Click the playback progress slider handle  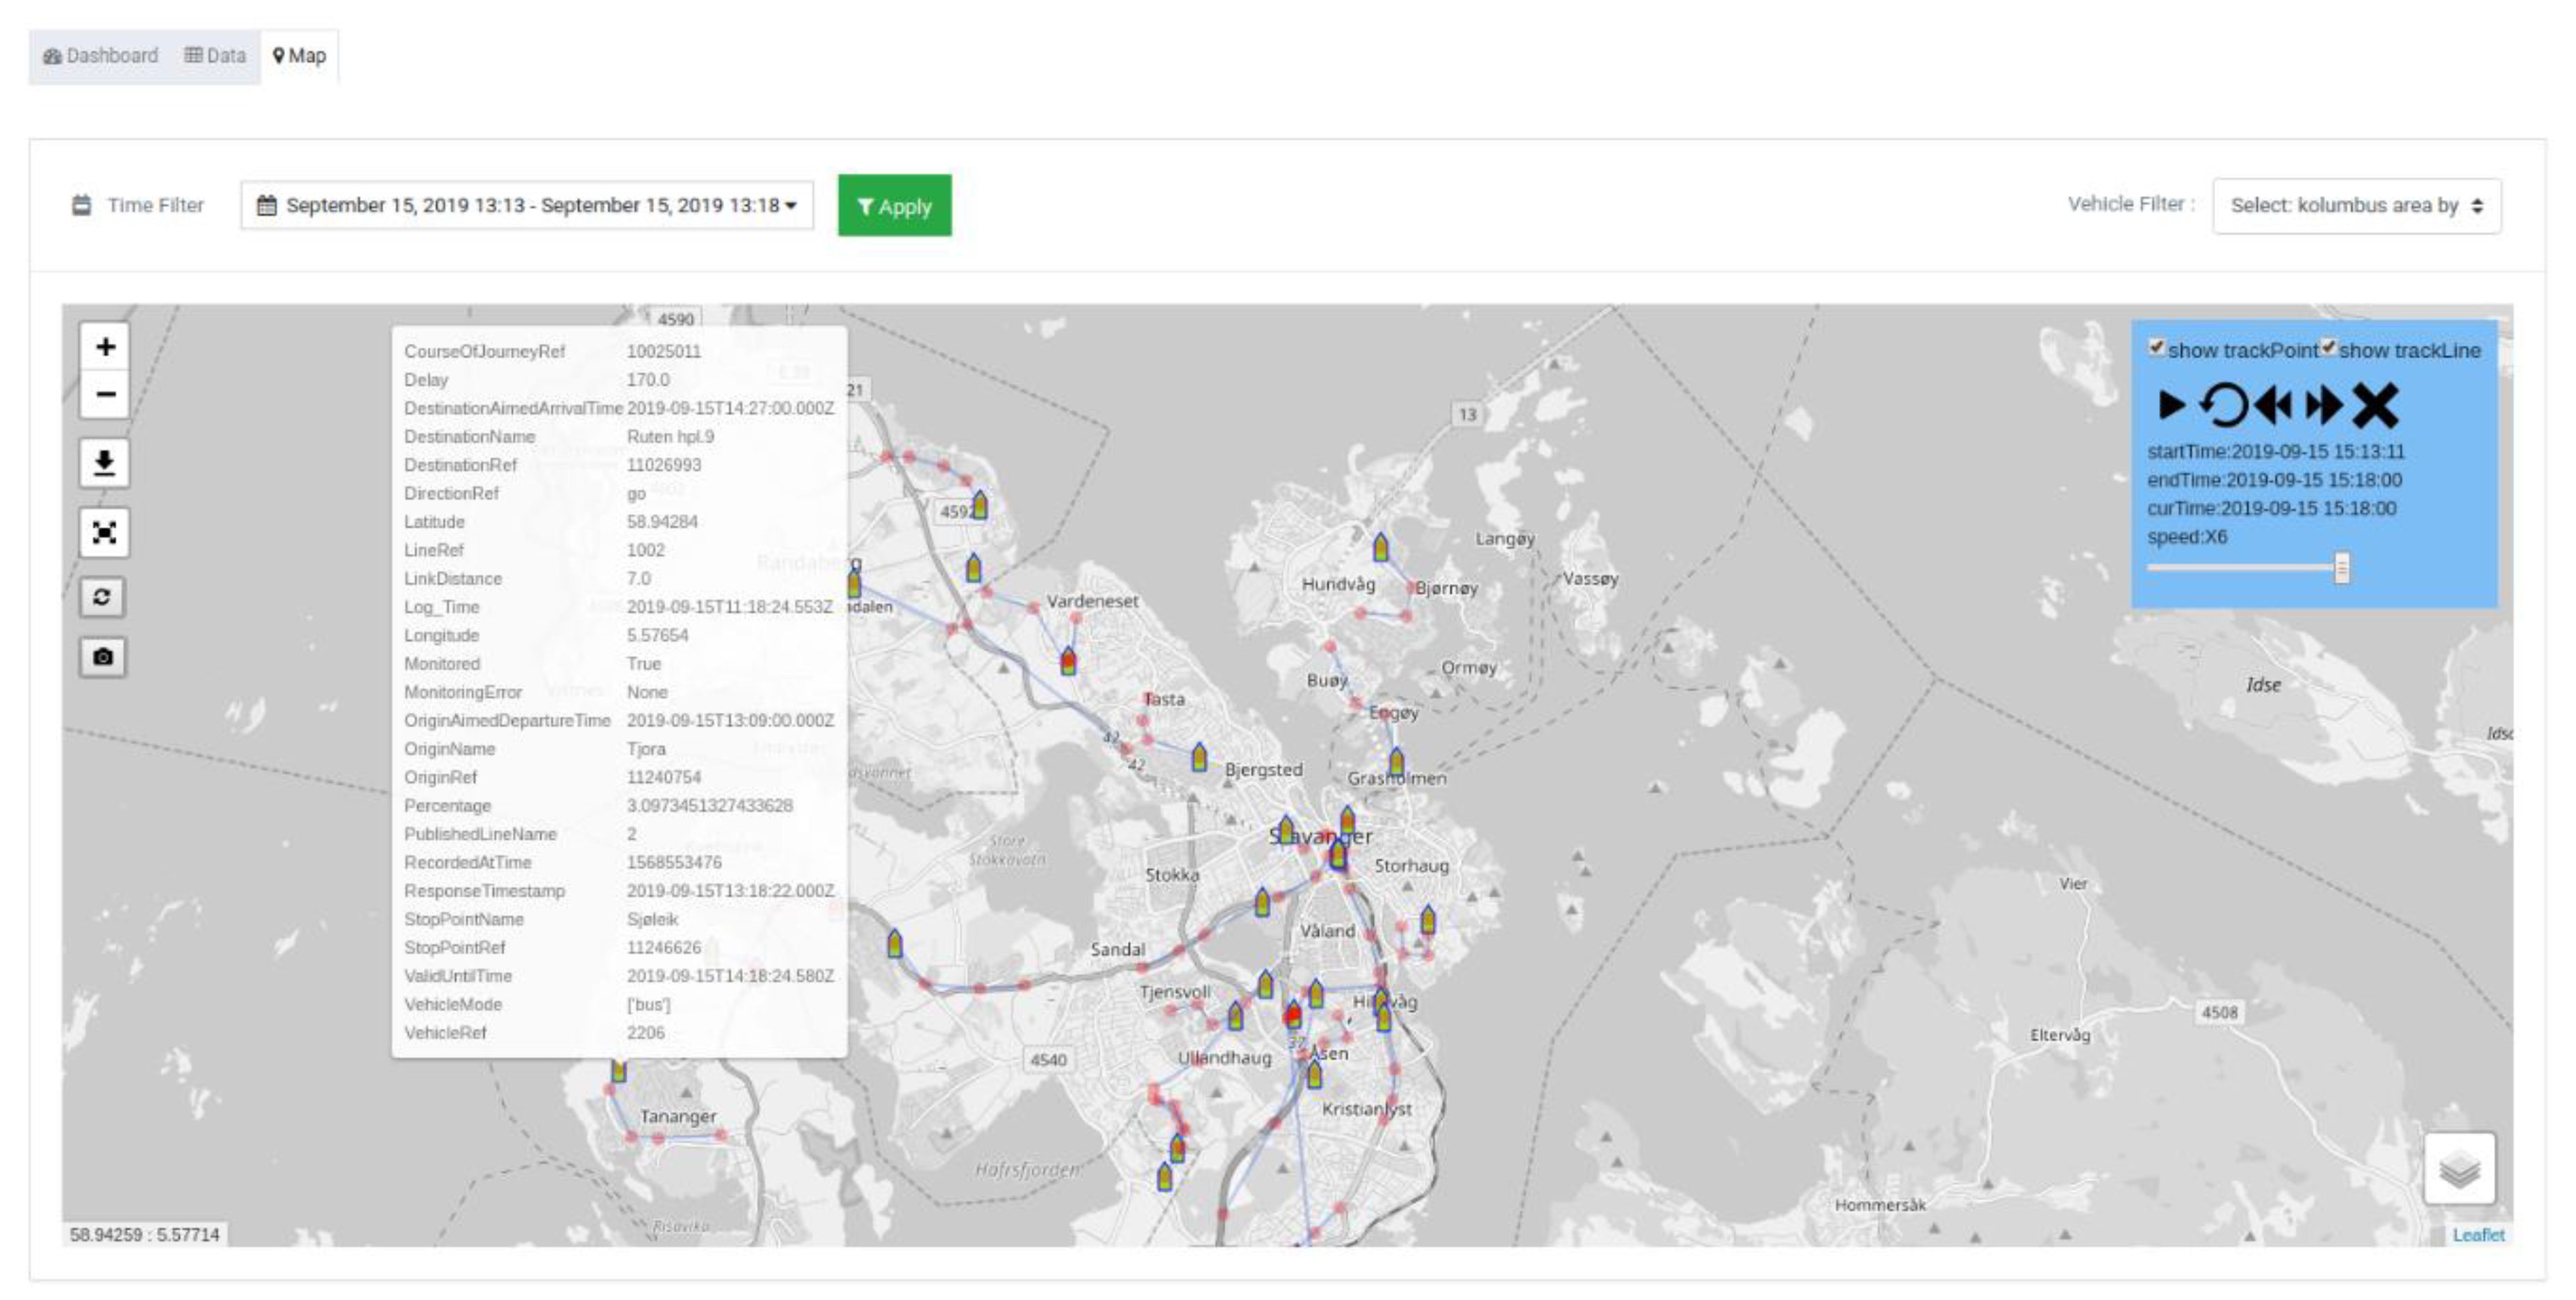2341,568
